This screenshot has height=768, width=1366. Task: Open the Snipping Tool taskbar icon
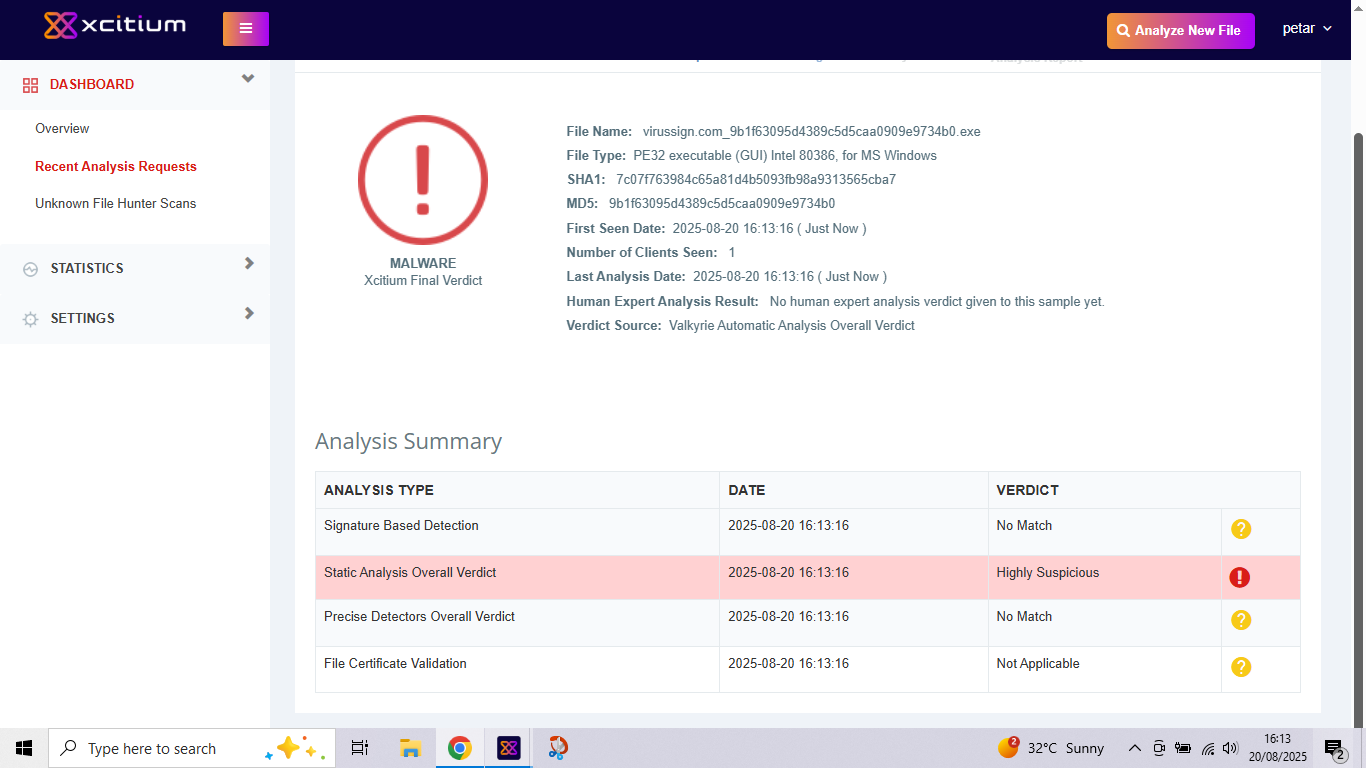coord(558,748)
